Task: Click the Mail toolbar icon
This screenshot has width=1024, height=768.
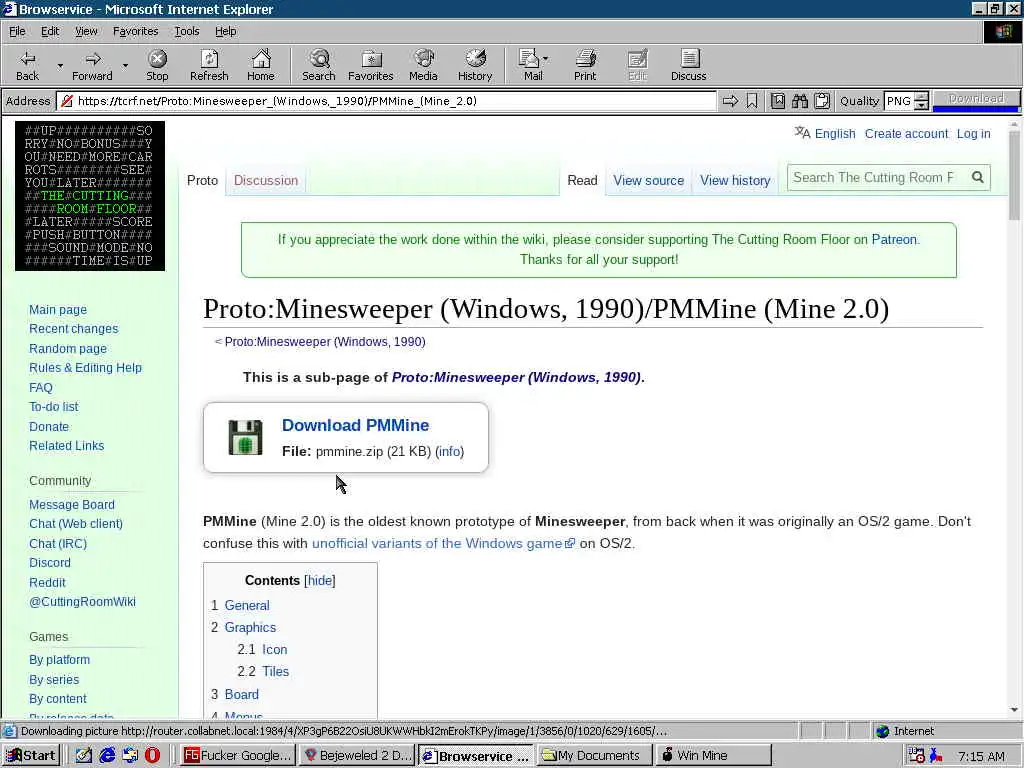Action: (x=529, y=59)
